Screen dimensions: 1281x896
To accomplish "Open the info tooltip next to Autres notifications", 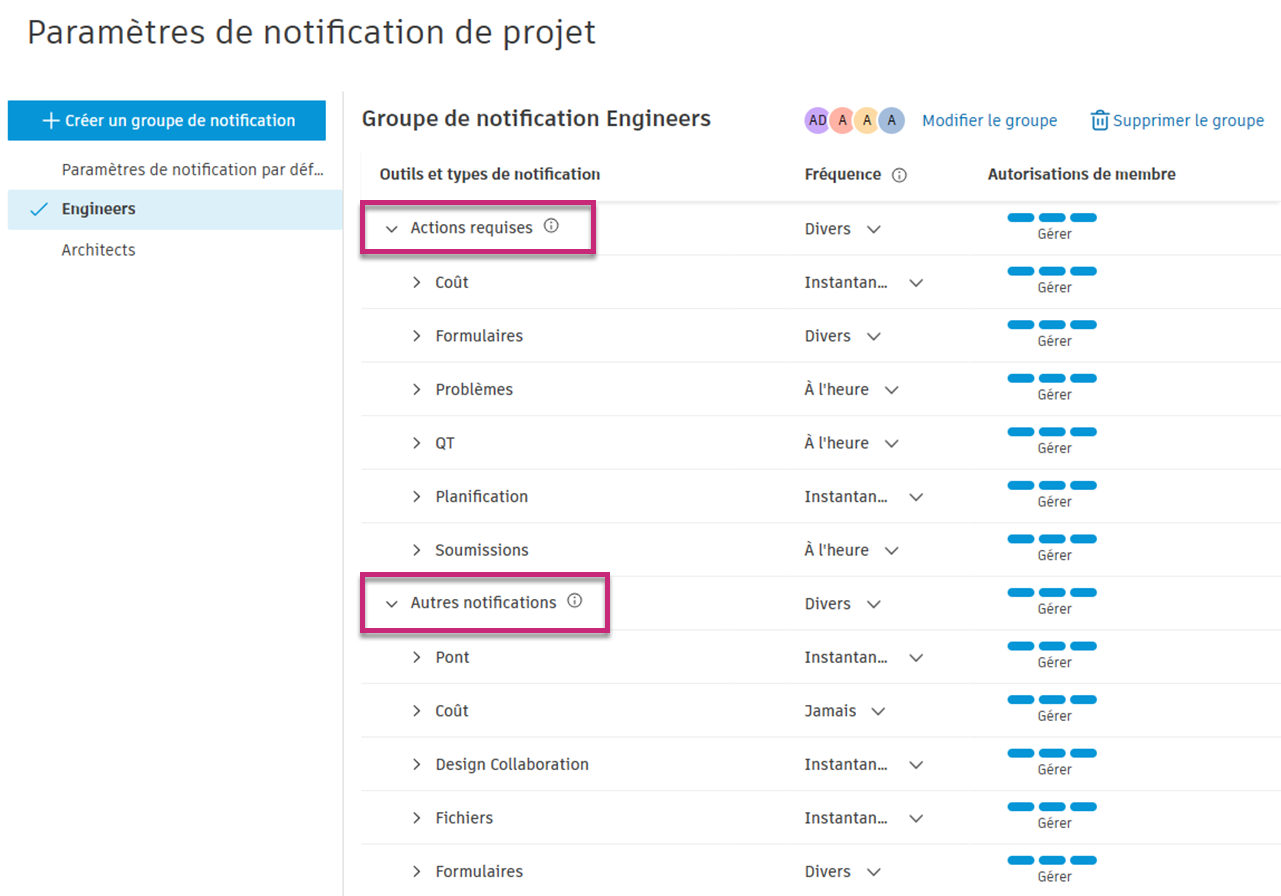I will tap(574, 601).
